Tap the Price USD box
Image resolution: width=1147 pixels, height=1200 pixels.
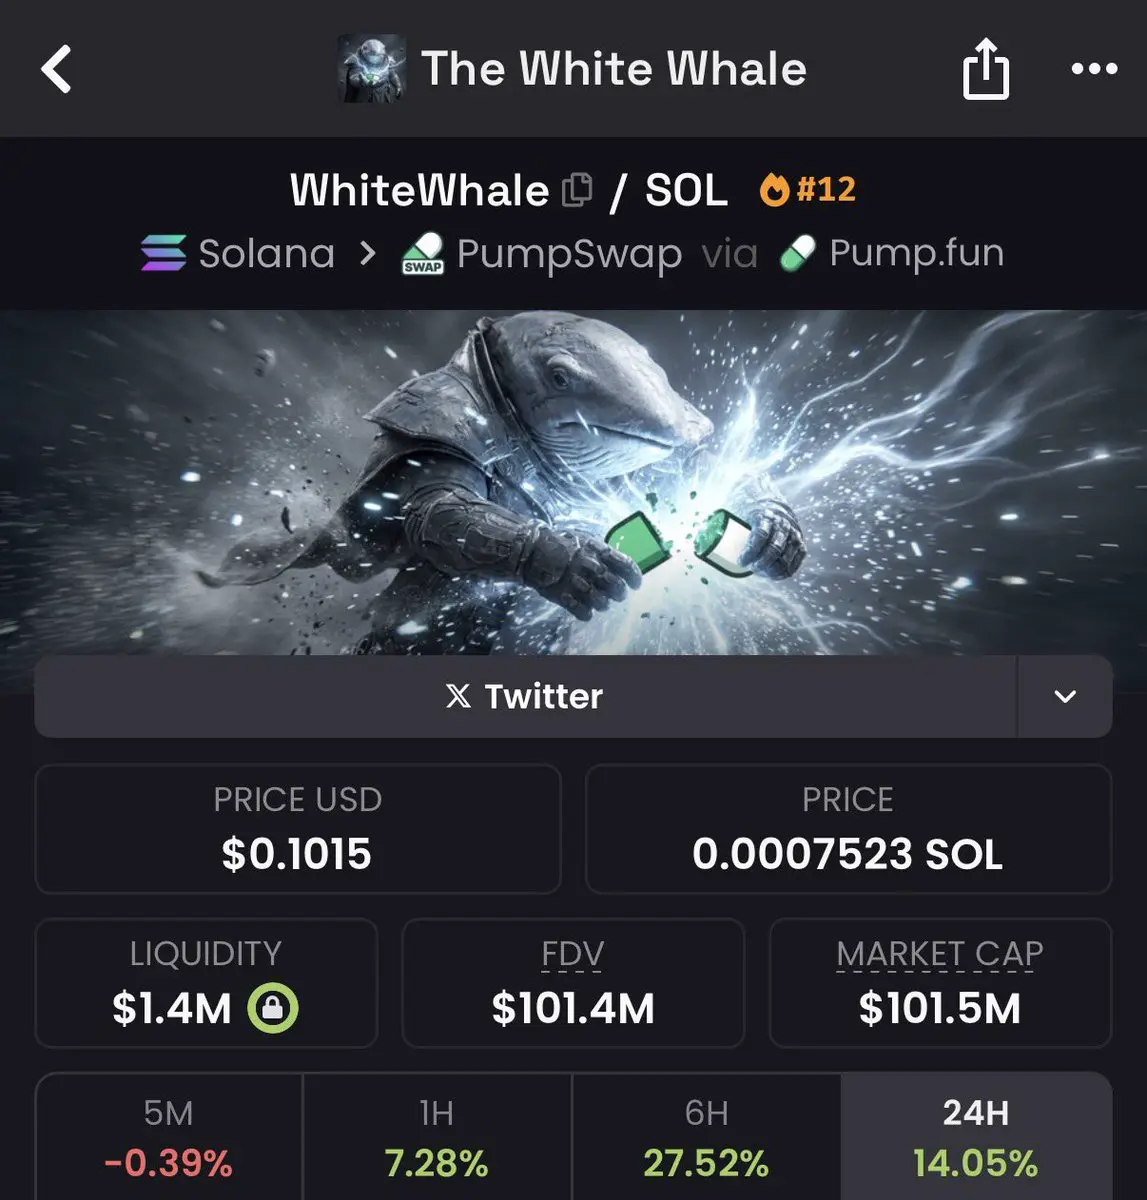tap(298, 829)
